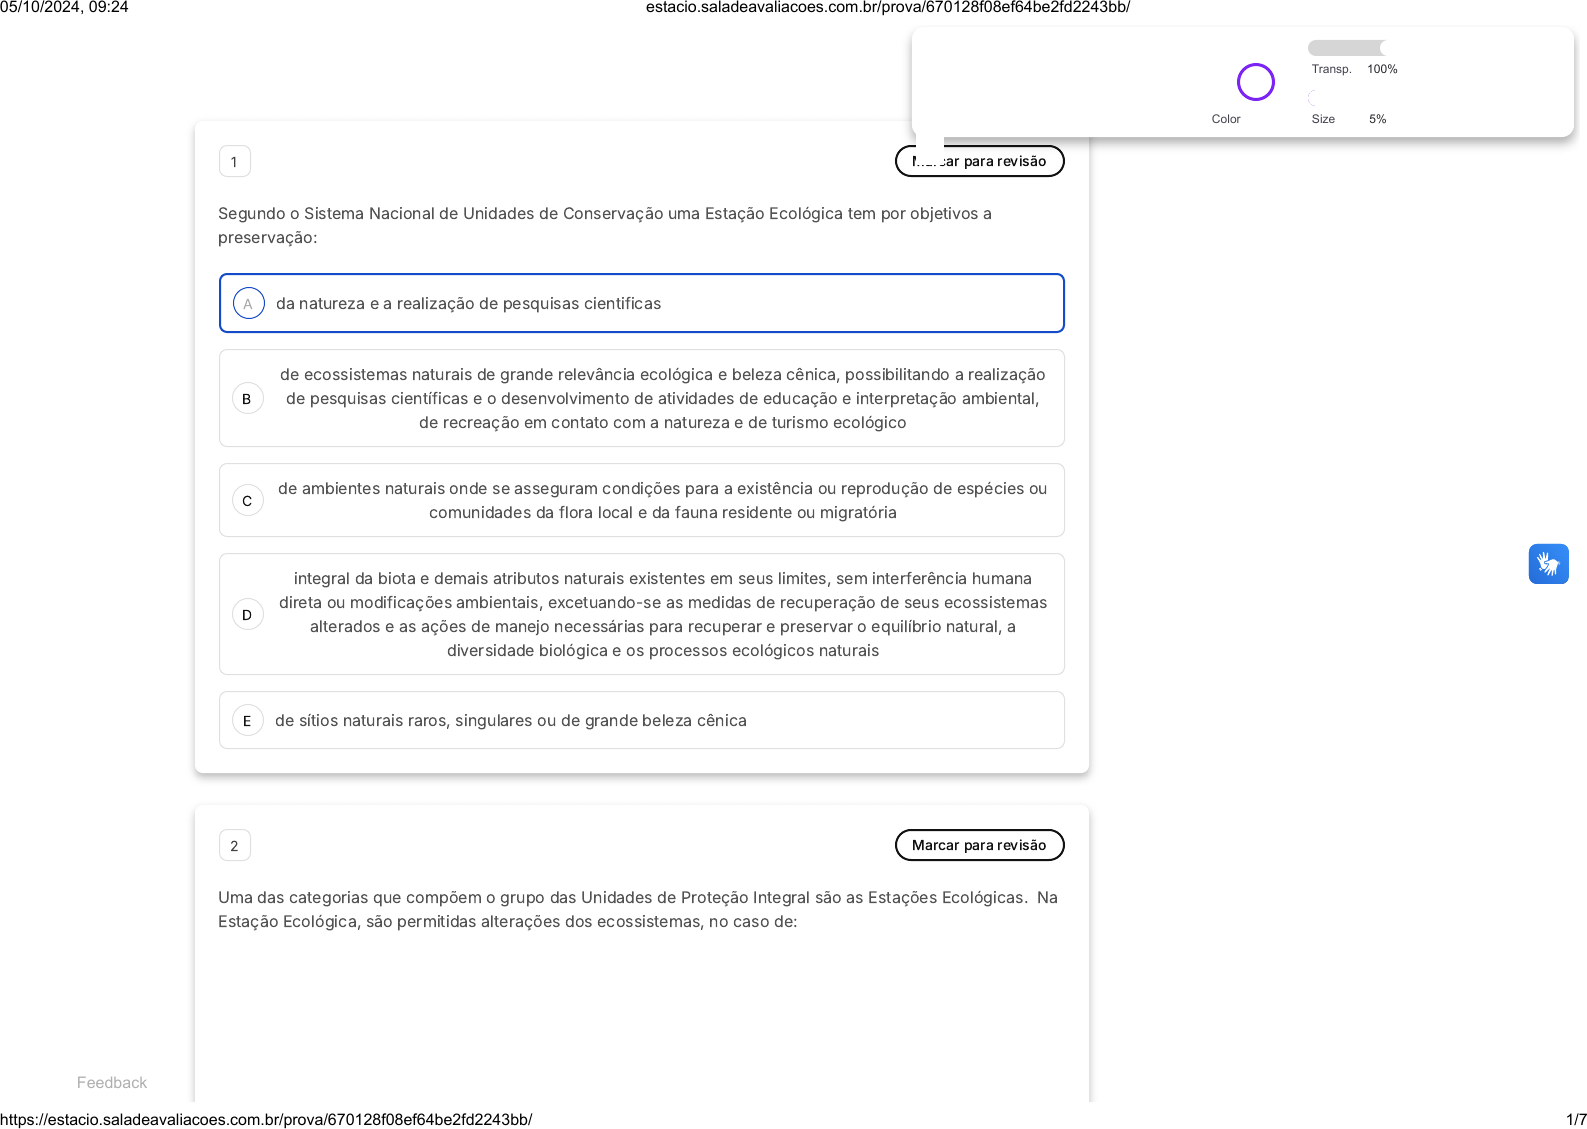Open the sign language accessibility widget
The height and width of the screenshot is (1129, 1587).
(x=1547, y=564)
